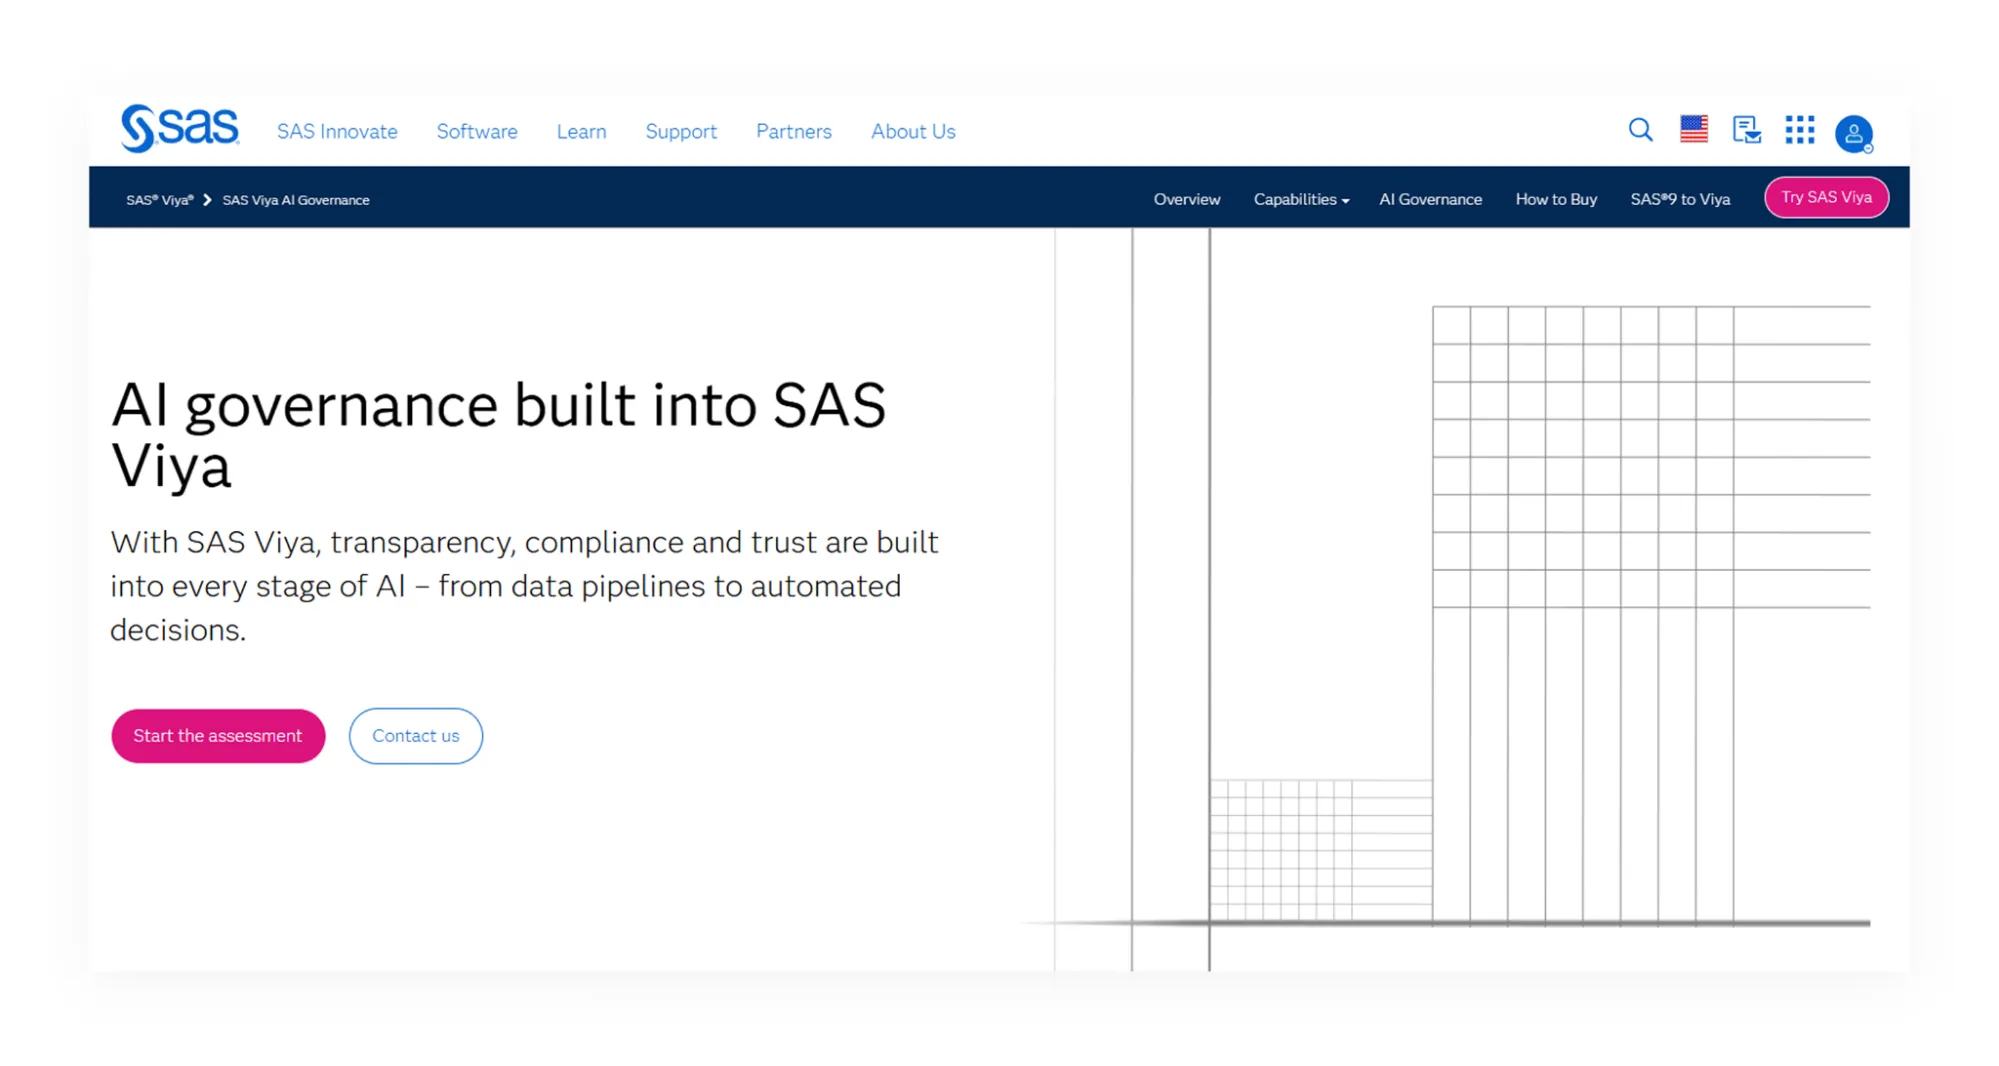This screenshot has height=1066, width=1999.
Task: Open the About Us menu
Action: click(x=913, y=131)
